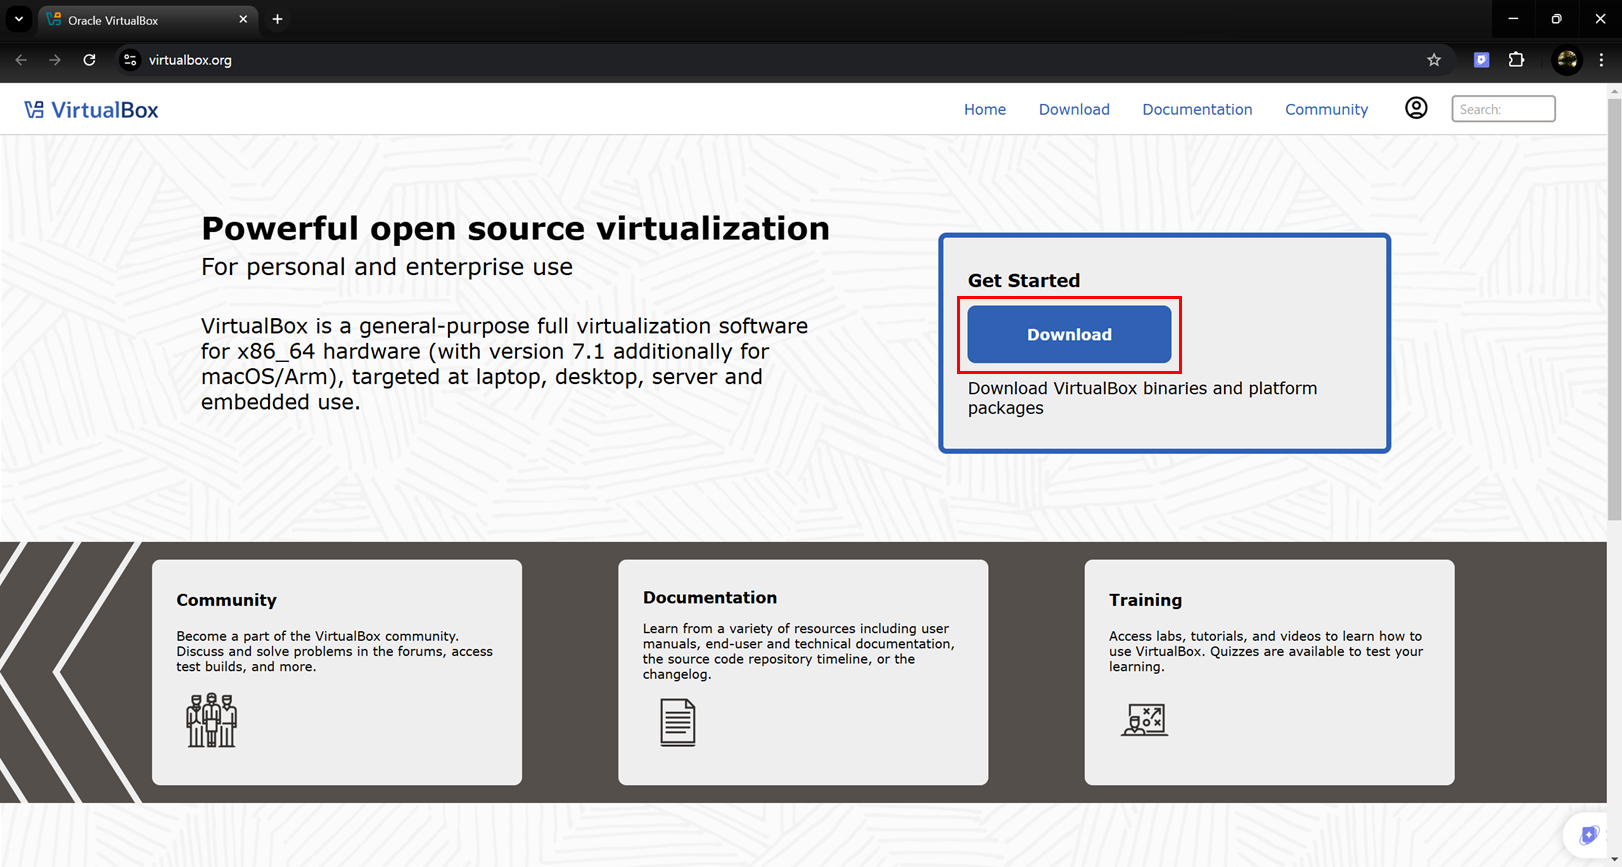Restore down the browser window

[1556, 19]
